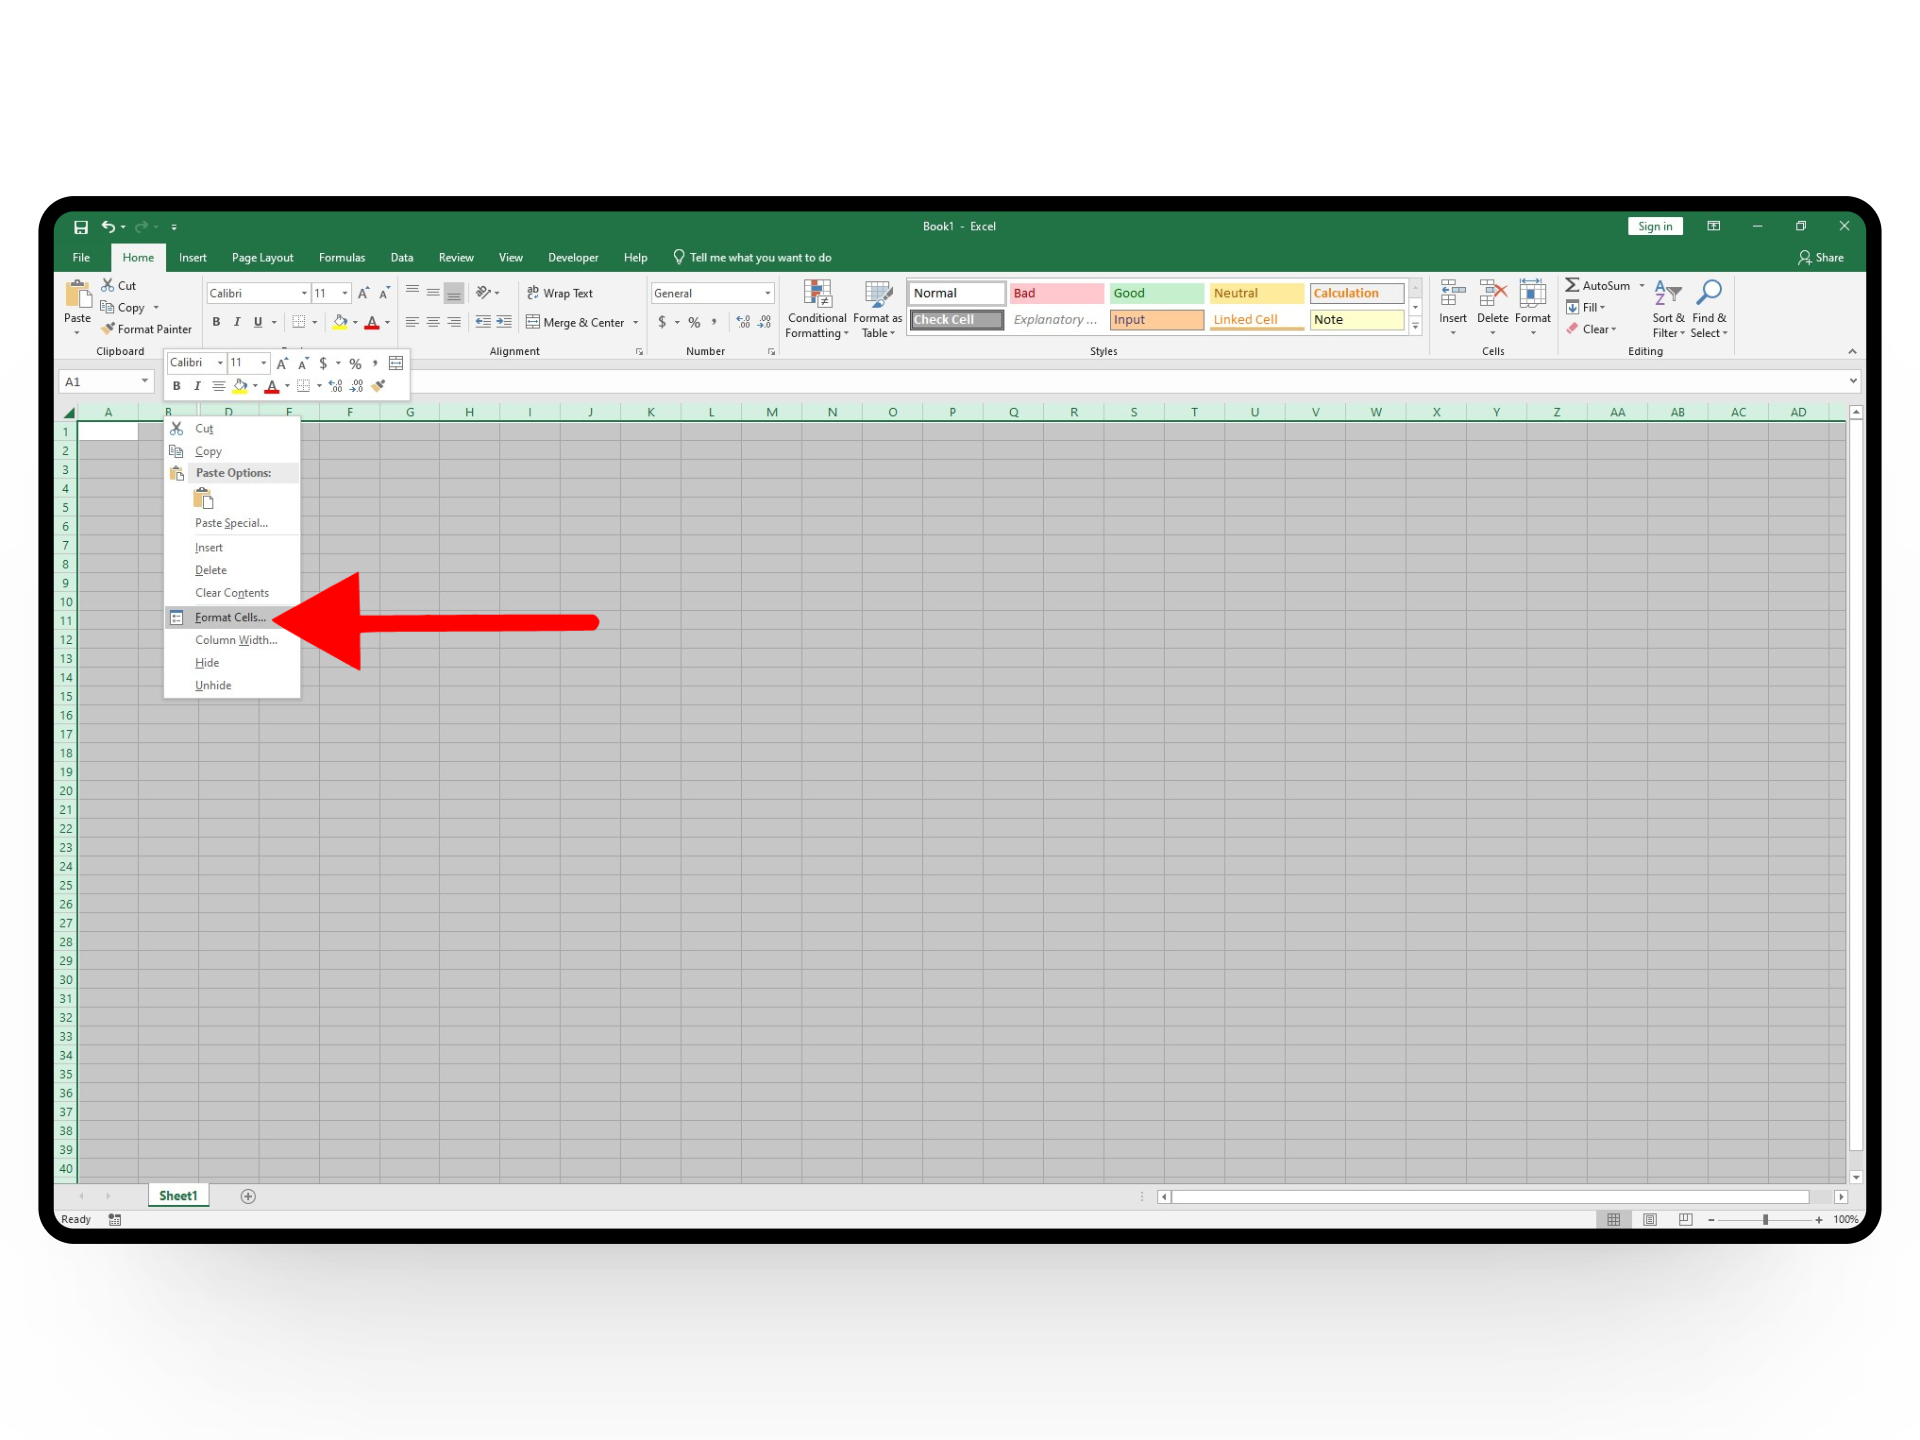Expand the General number format dropdown

pos(768,293)
